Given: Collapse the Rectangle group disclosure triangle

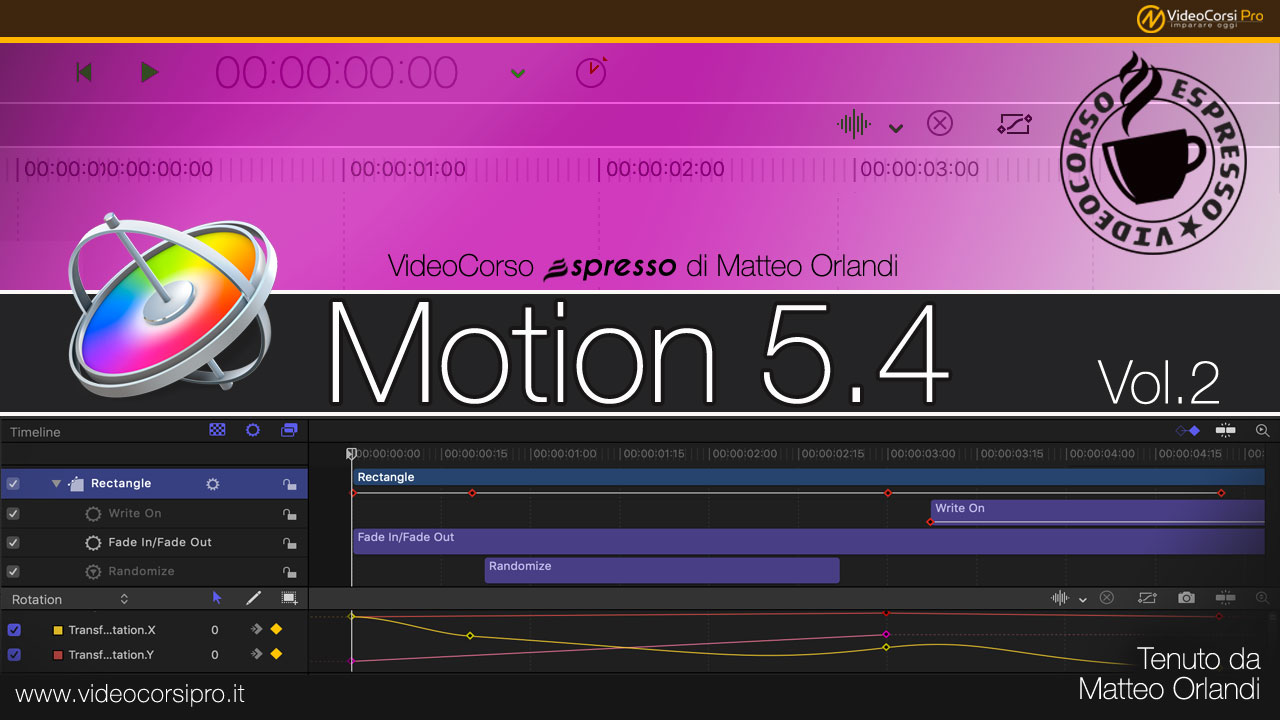Looking at the screenshot, I should pos(57,484).
